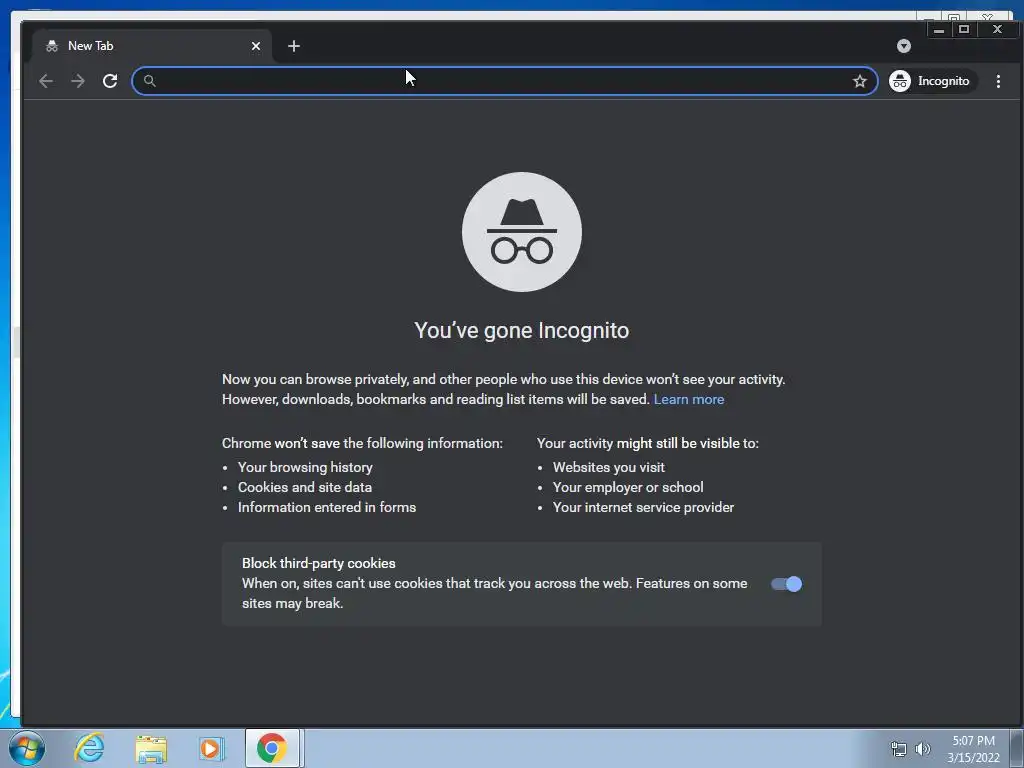The width and height of the screenshot is (1024, 768).
Task: Open the network tray icon
Action: point(899,749)
